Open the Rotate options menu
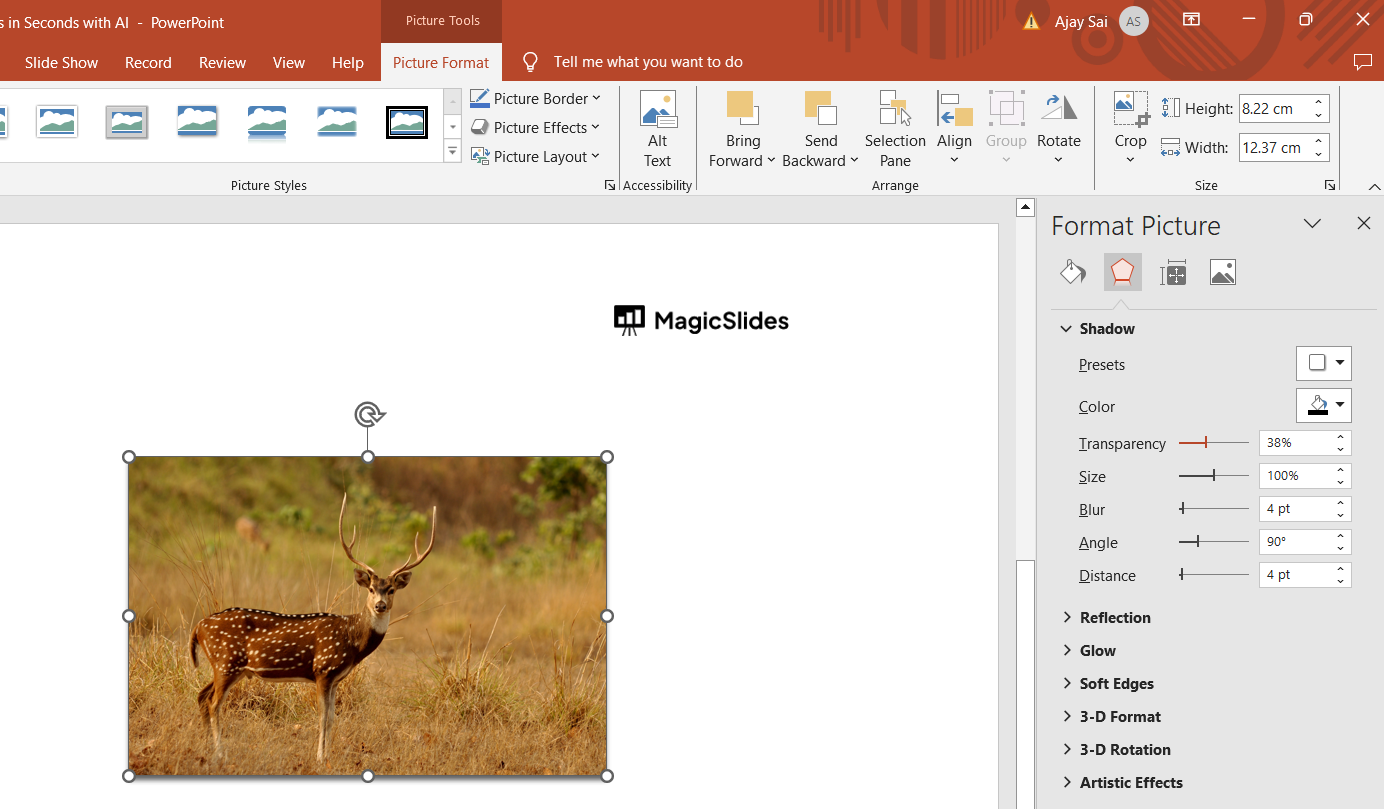1384x809 pixels. point(1058,130)
